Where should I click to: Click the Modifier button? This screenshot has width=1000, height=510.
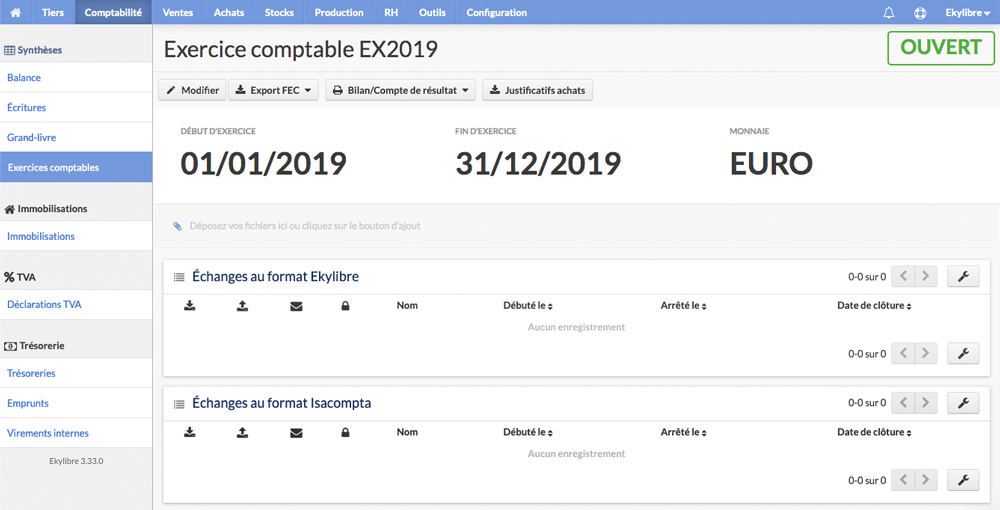(x=193, y=90)
